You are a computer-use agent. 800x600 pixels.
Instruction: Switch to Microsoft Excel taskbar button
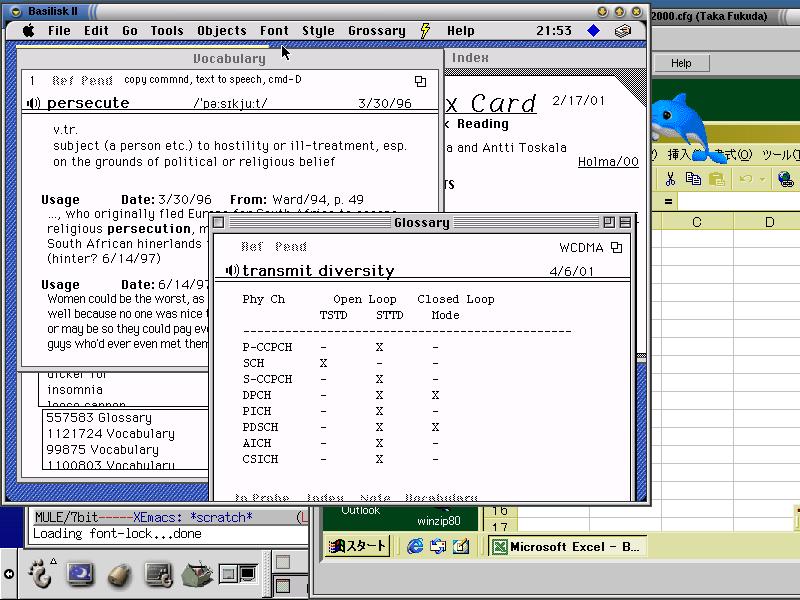click(x=565, y=546)
